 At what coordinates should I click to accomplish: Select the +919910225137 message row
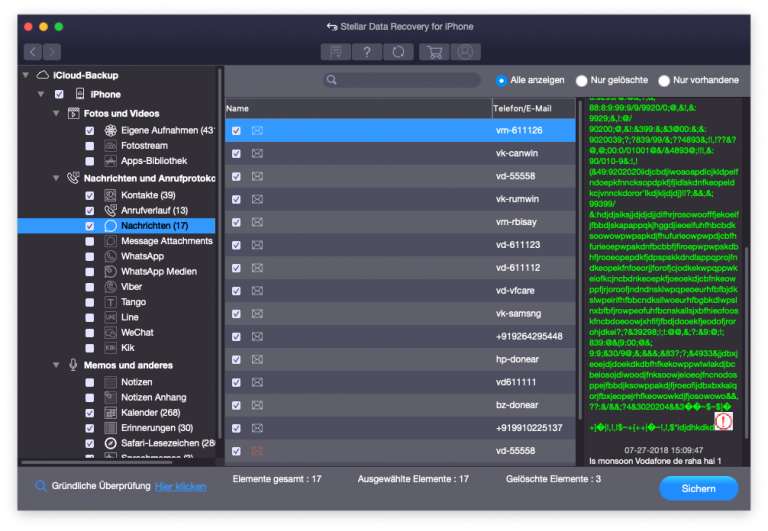[400, 428]
